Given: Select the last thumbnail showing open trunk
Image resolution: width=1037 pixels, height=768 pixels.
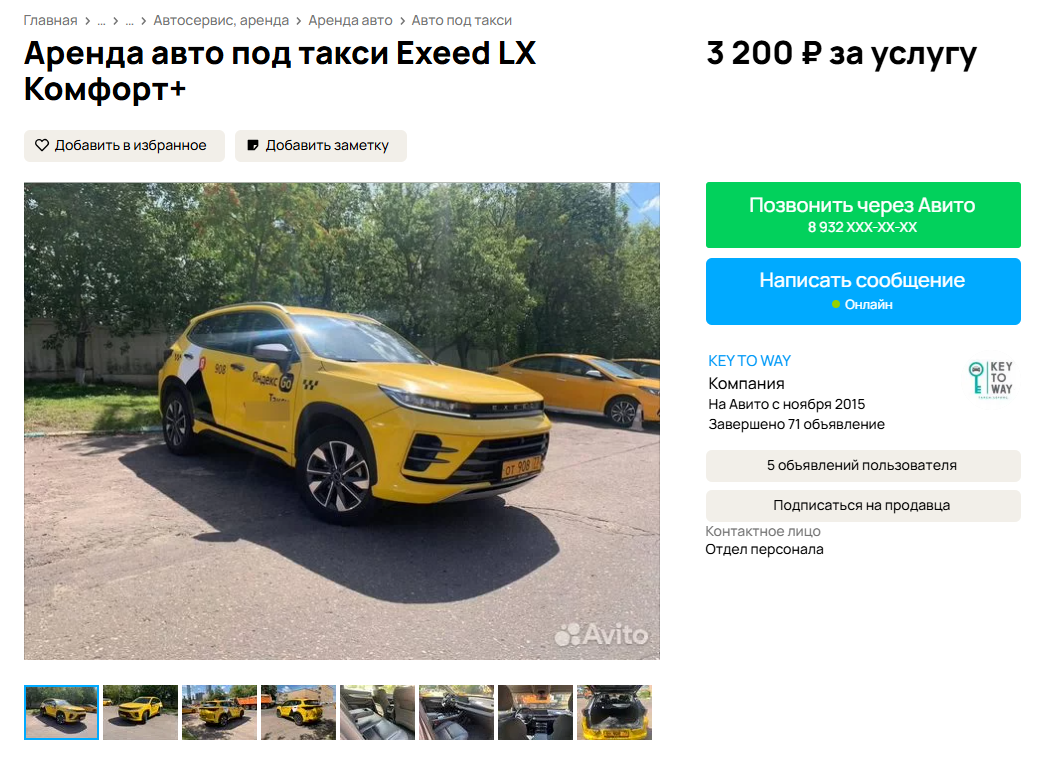Looking at the screenshot, I should click(614, 712).
